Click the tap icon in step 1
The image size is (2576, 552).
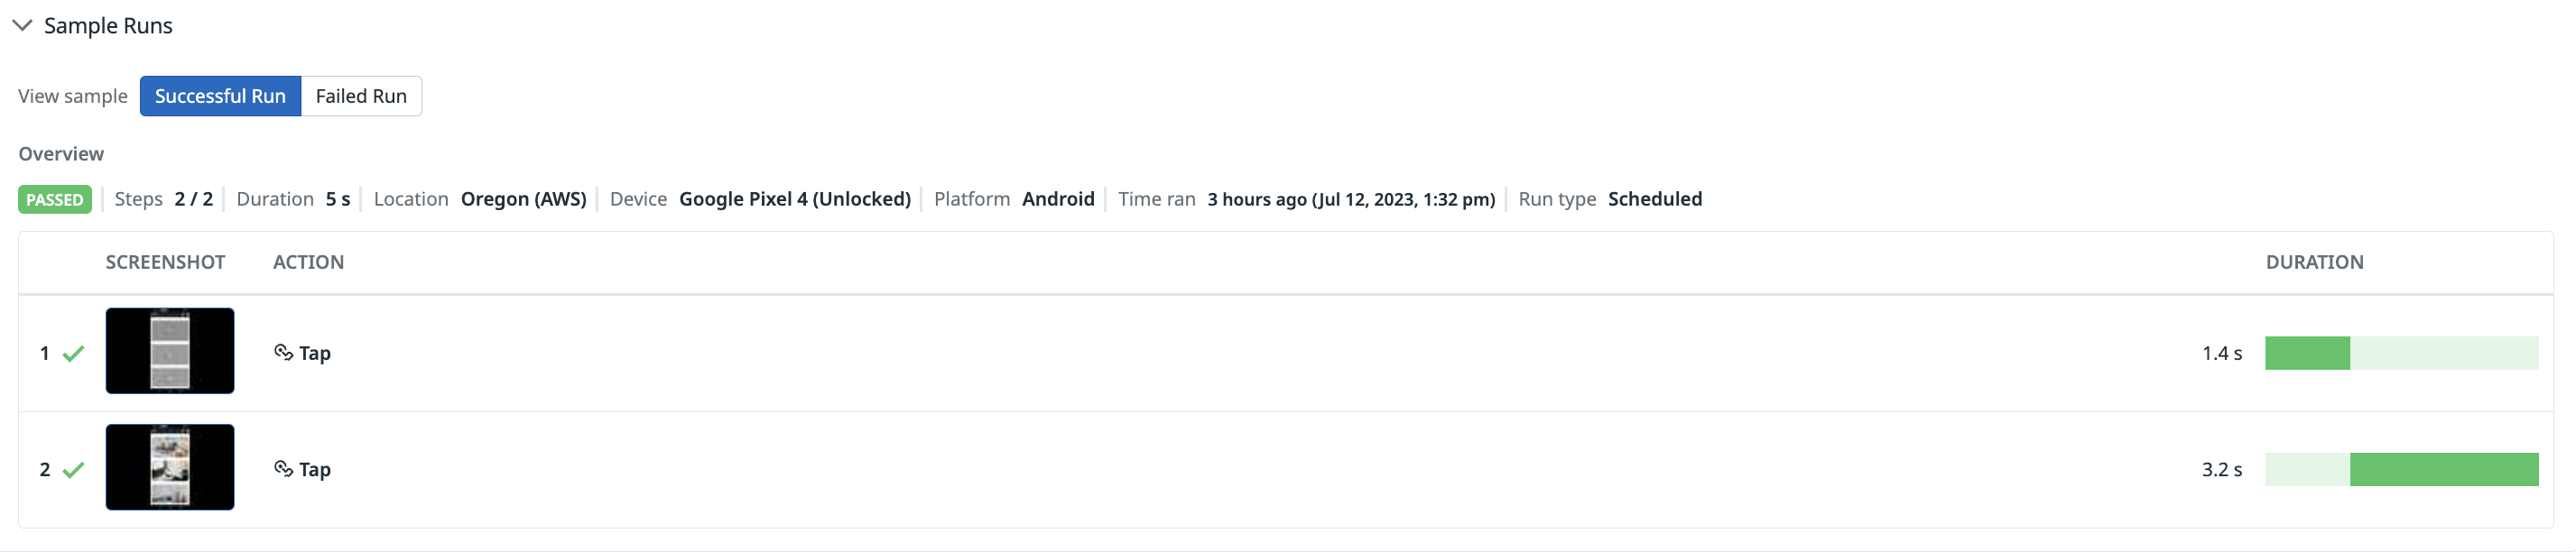click(283, 352)
